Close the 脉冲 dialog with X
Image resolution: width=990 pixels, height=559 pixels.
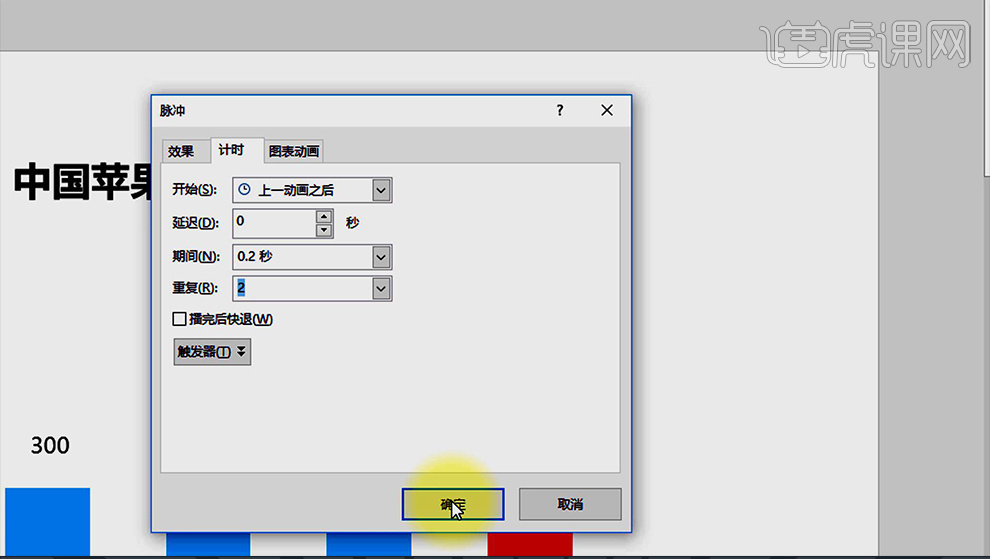tap(607, 110)
